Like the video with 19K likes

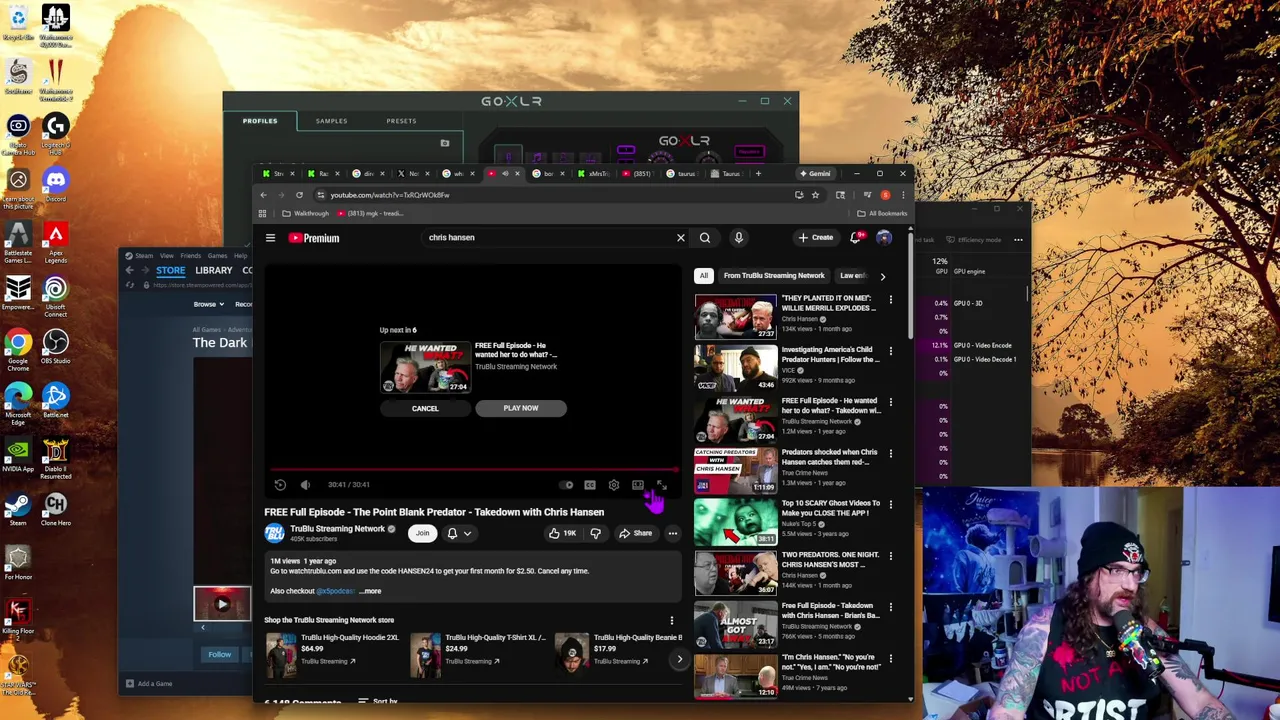click(x=562, y=533)
